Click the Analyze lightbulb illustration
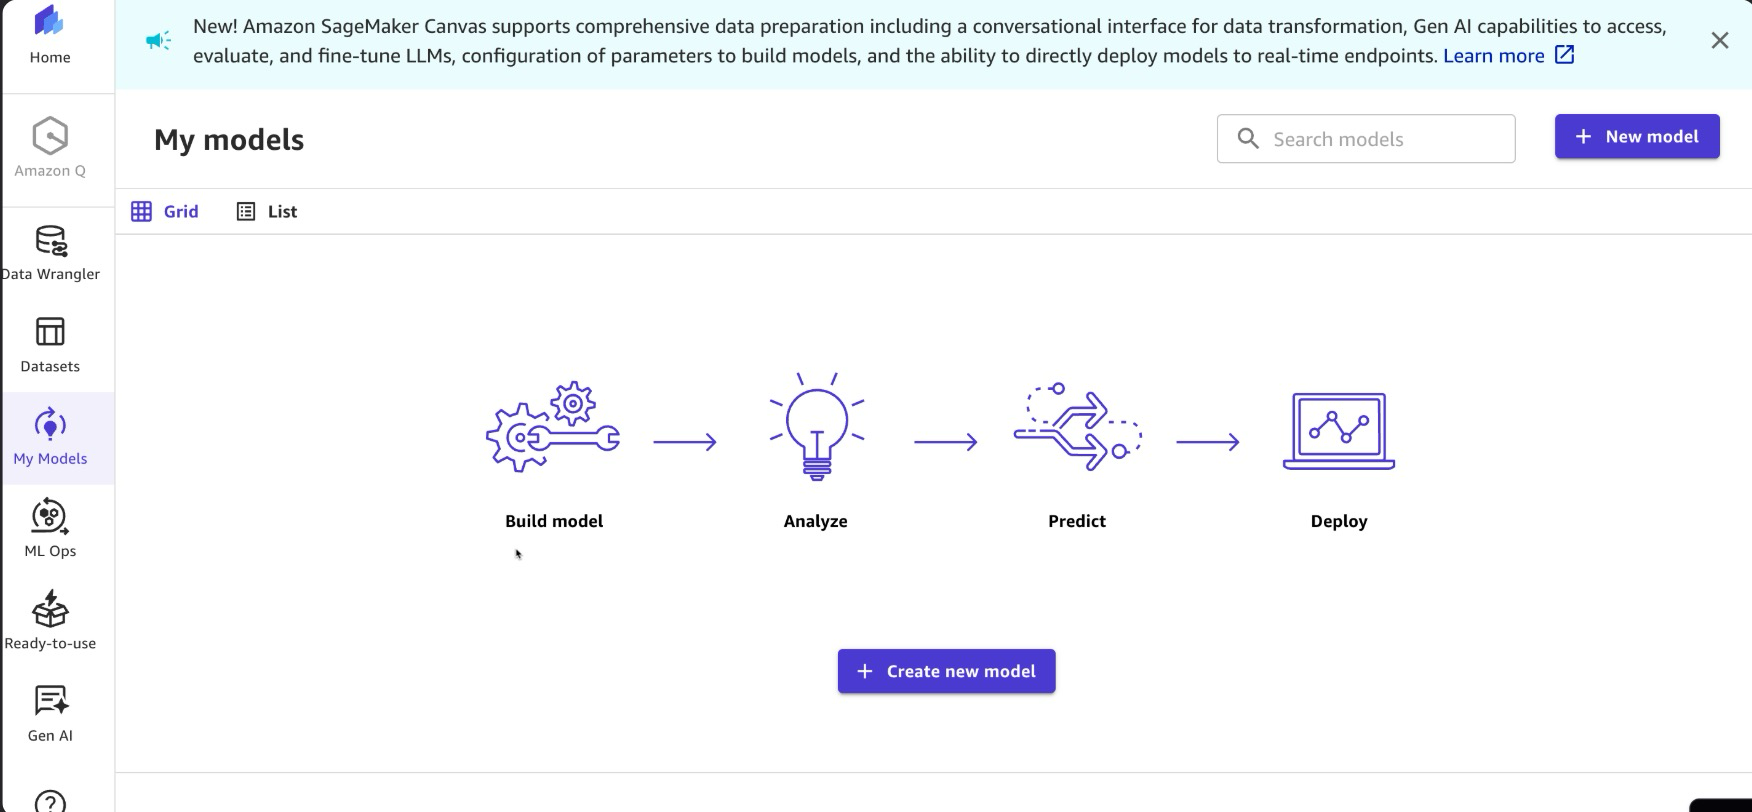 816,427
